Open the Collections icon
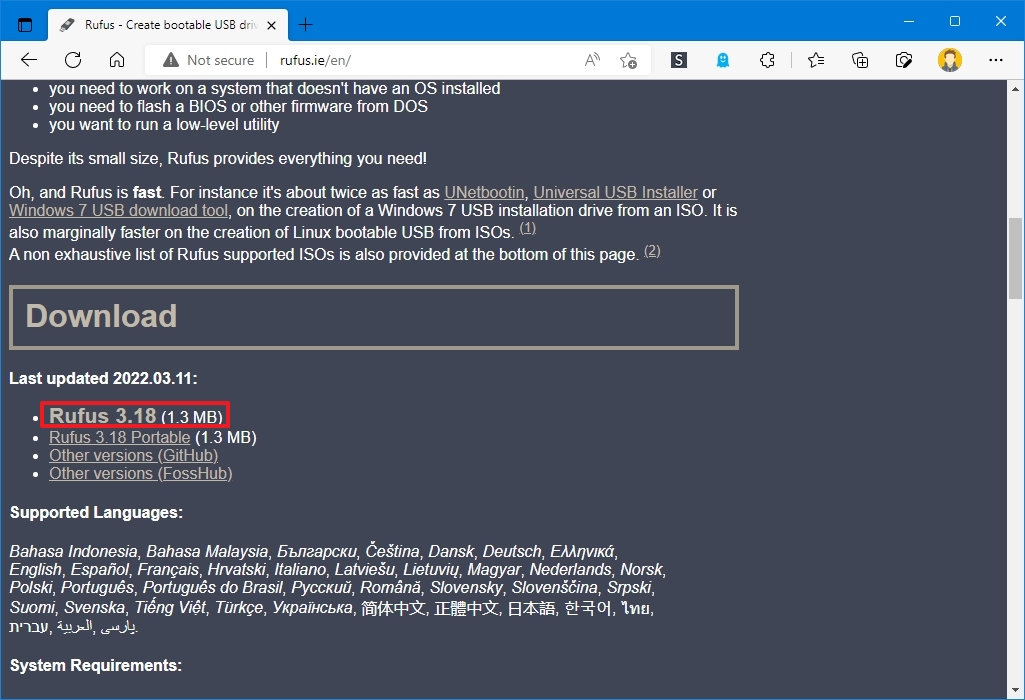The width and height of the screenshot is (1025, 700). (x=860, y=60)
